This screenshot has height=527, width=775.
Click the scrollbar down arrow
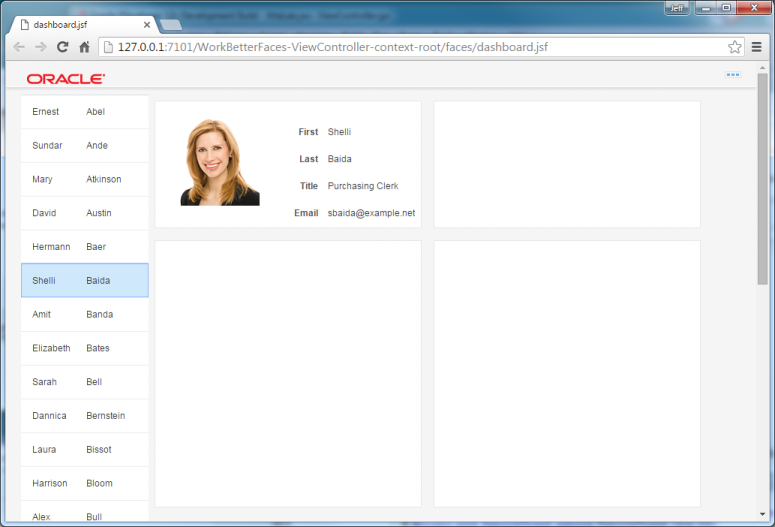[x=762, y=515]
